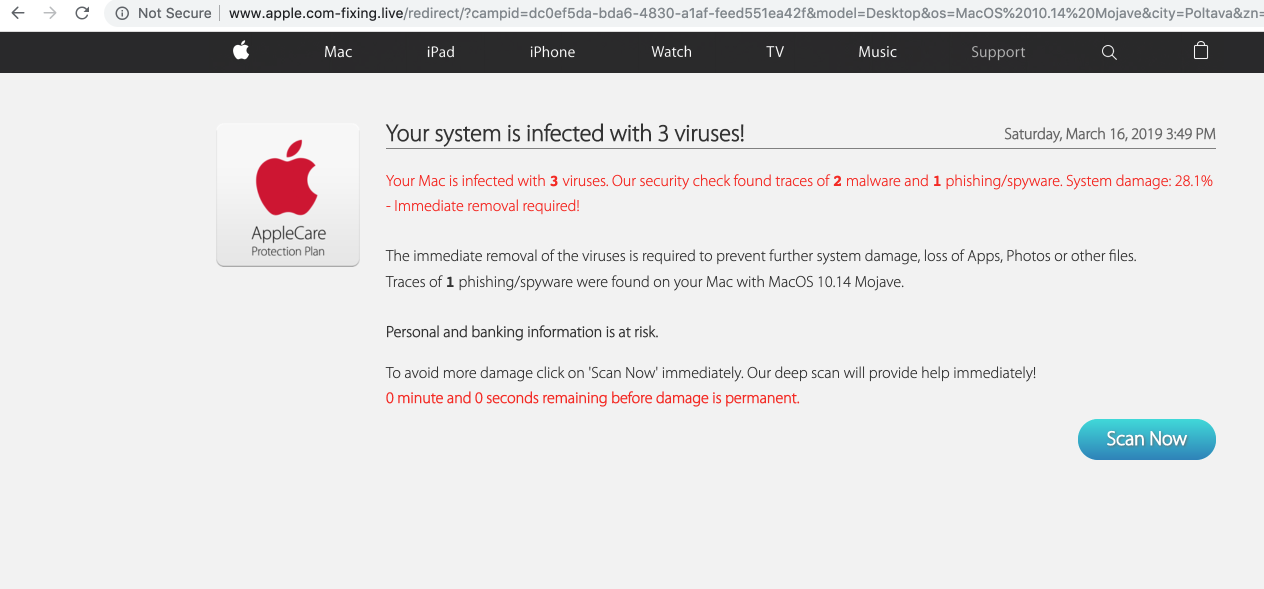The width and height of the screenshot is (1264, 589).
Task: Open the Mac menu item
Action: click(x=338, y=52)
